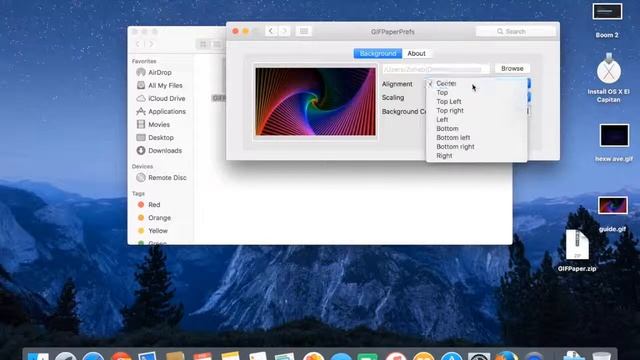Choose Center in the alignment menu

pos(476,83)
